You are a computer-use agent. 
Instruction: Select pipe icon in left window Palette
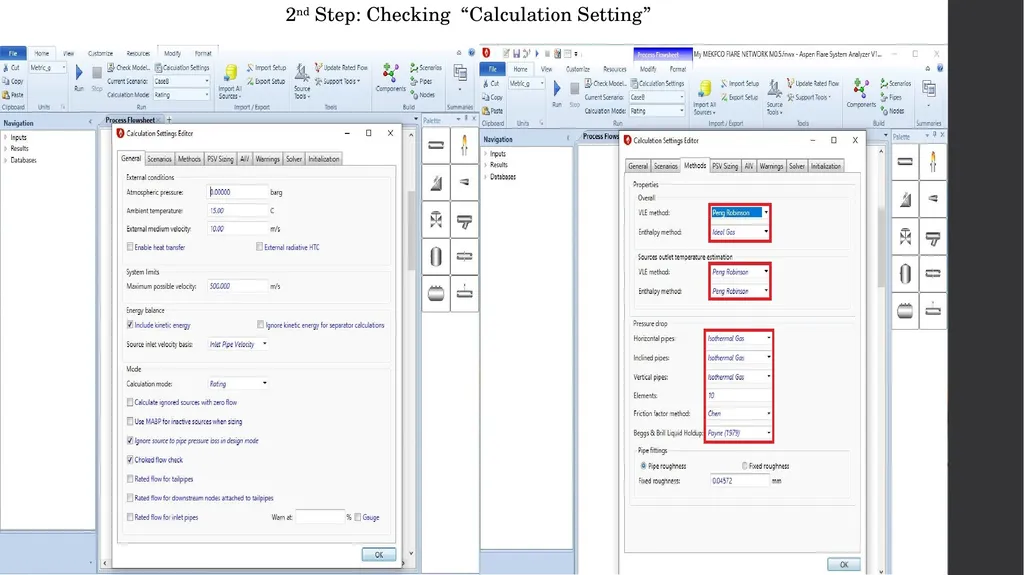click(436, 145)
